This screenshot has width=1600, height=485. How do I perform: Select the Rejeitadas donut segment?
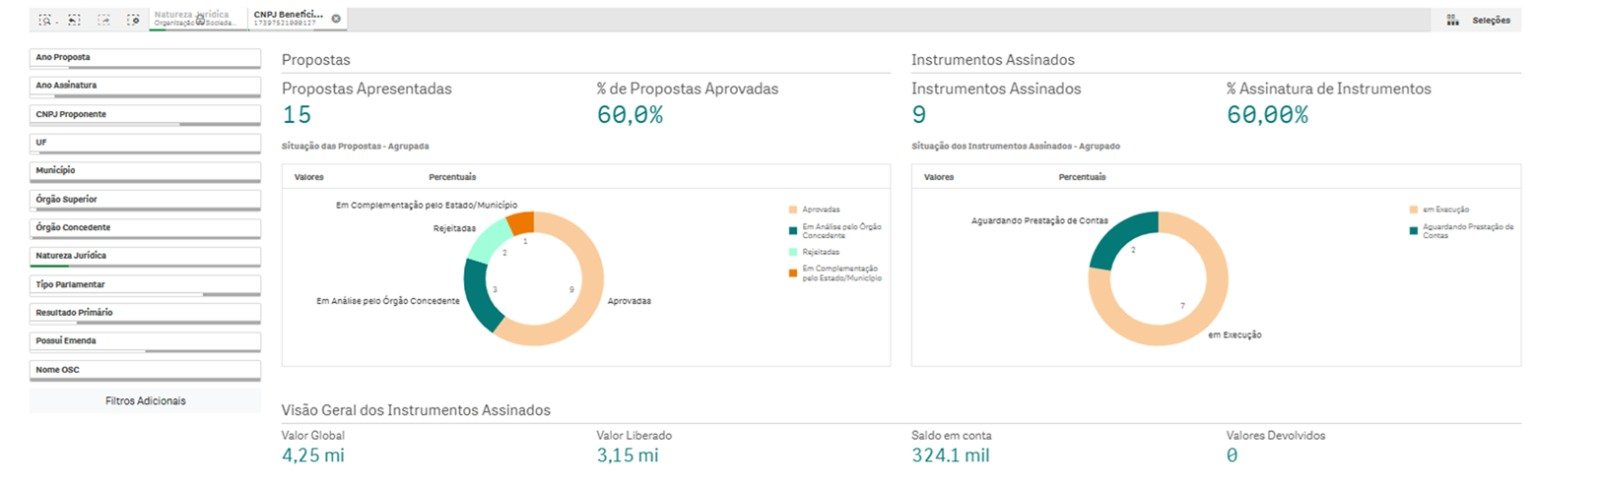(x=489, y=240)
